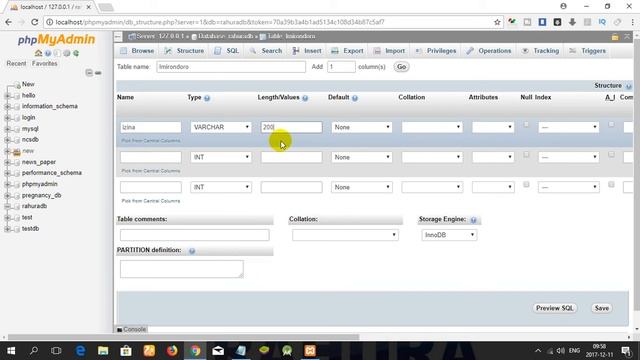Viewport: 640px width, 360px height.
Task: Open the Favorites tables link
Action: pyautogui.click(x=44, y=64)
